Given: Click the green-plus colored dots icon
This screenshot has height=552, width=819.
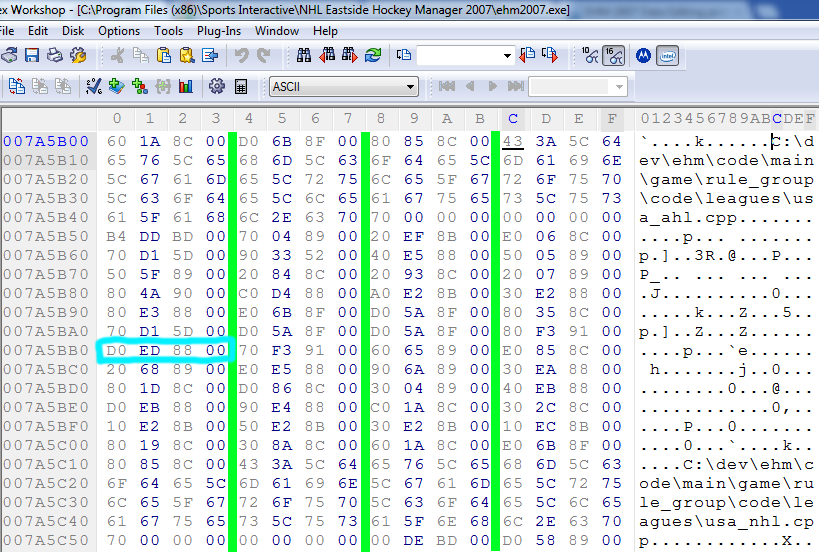Looking at the screenshot, I should tap(139, 86).
